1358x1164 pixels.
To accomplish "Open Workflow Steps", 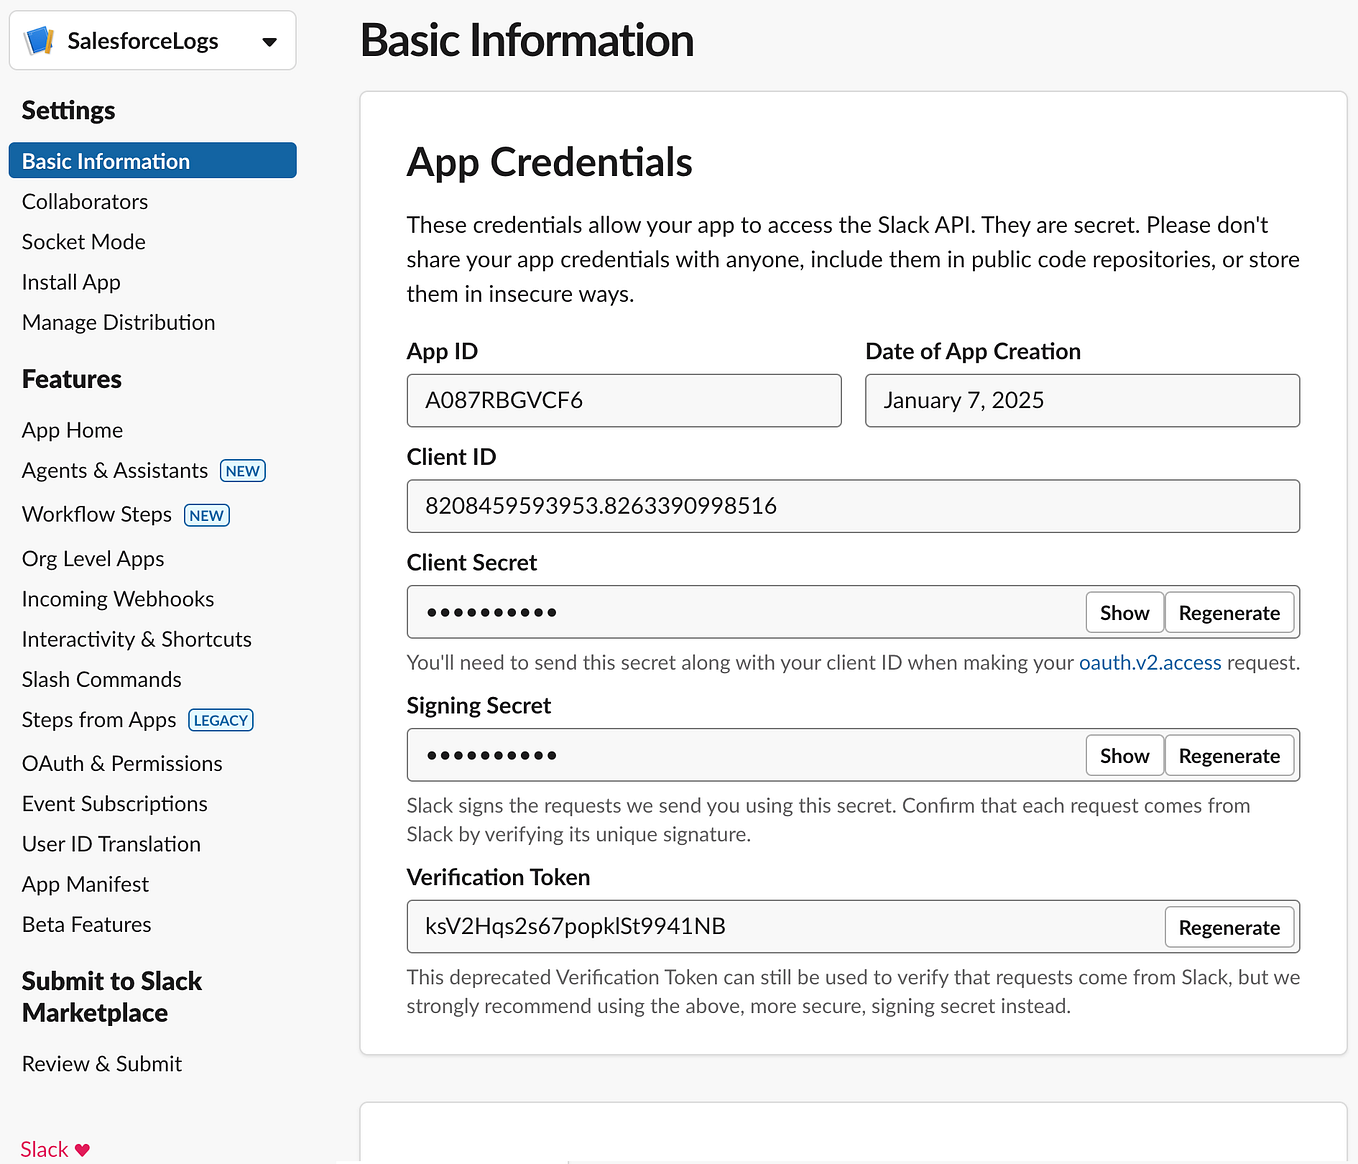I will pos(96,514).
